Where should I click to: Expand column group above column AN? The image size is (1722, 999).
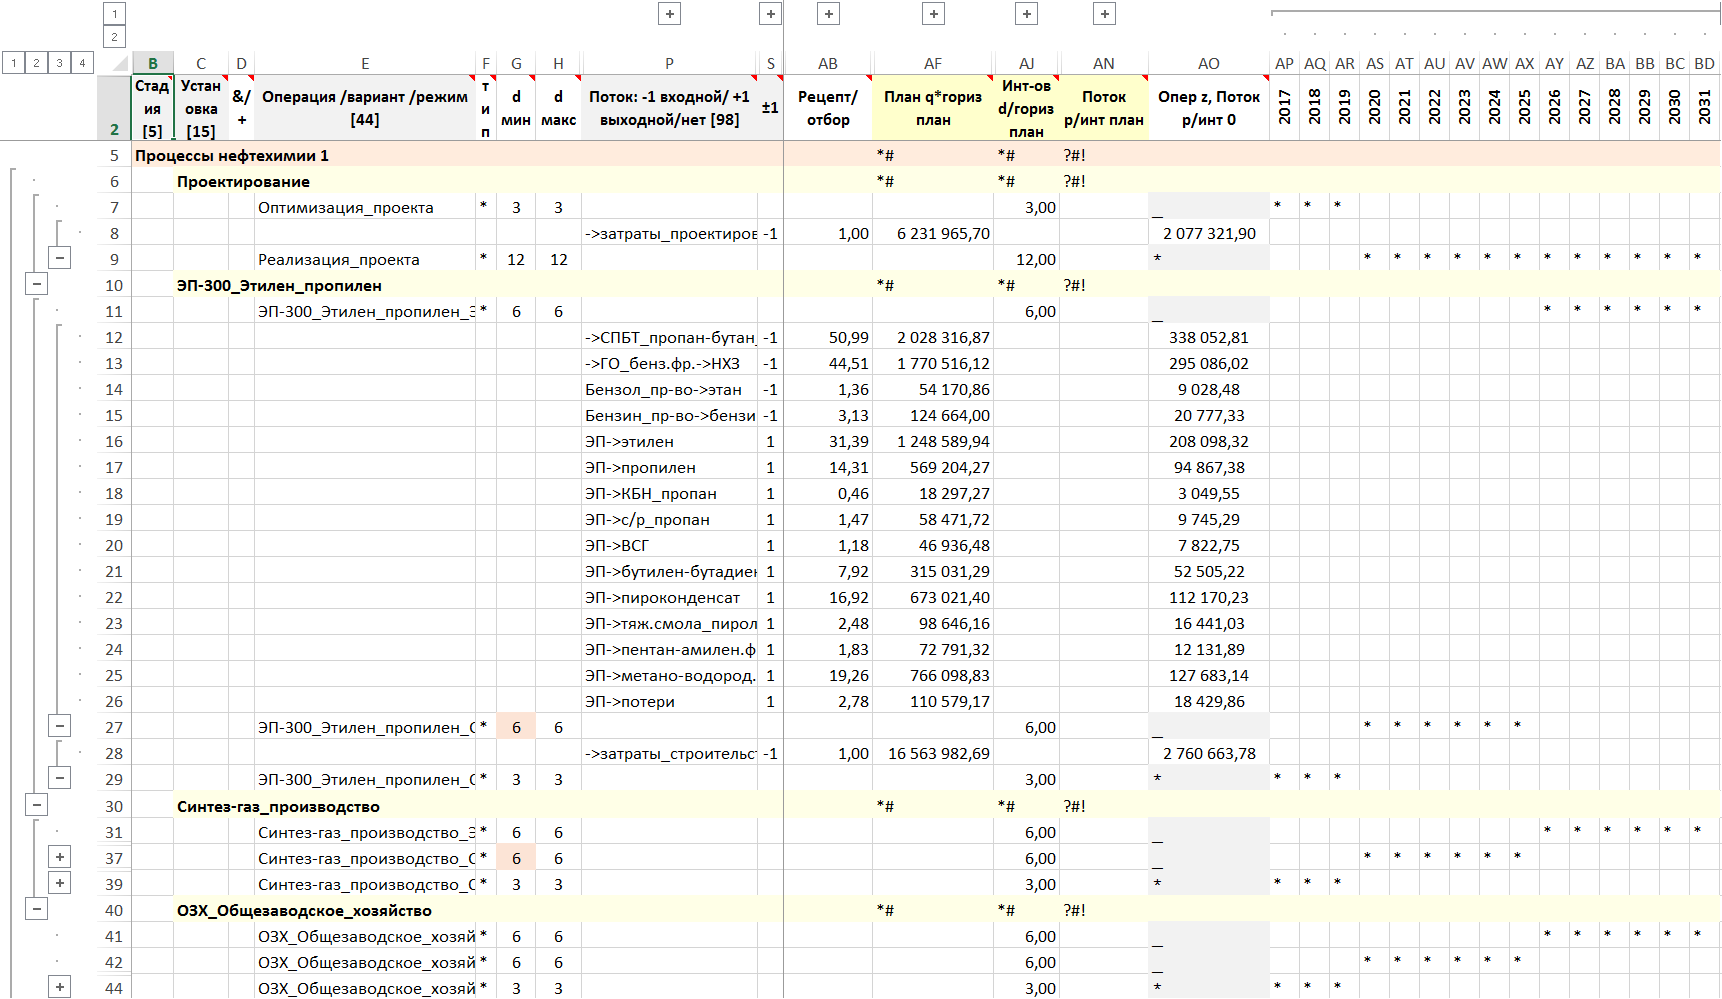[x=1104, y=14]
